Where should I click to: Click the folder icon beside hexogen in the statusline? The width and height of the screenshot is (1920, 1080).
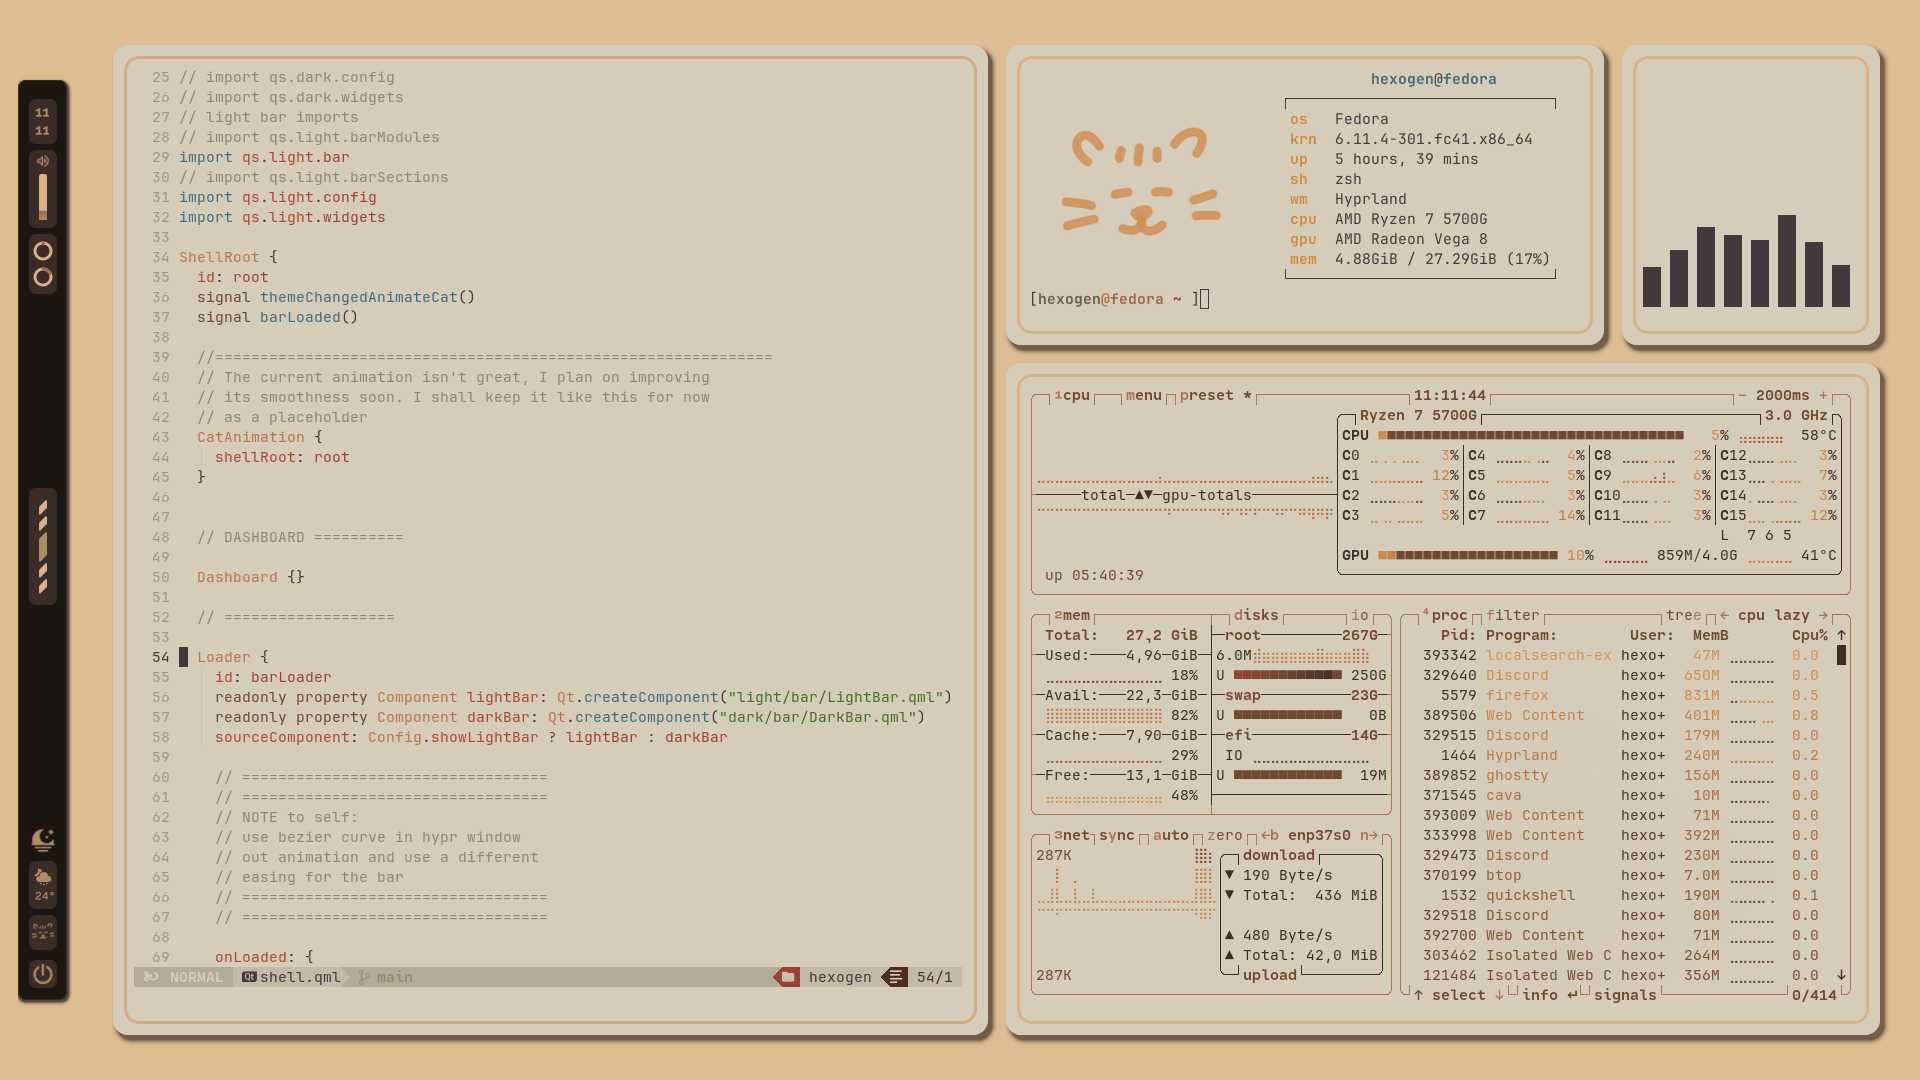coord(788,977)
